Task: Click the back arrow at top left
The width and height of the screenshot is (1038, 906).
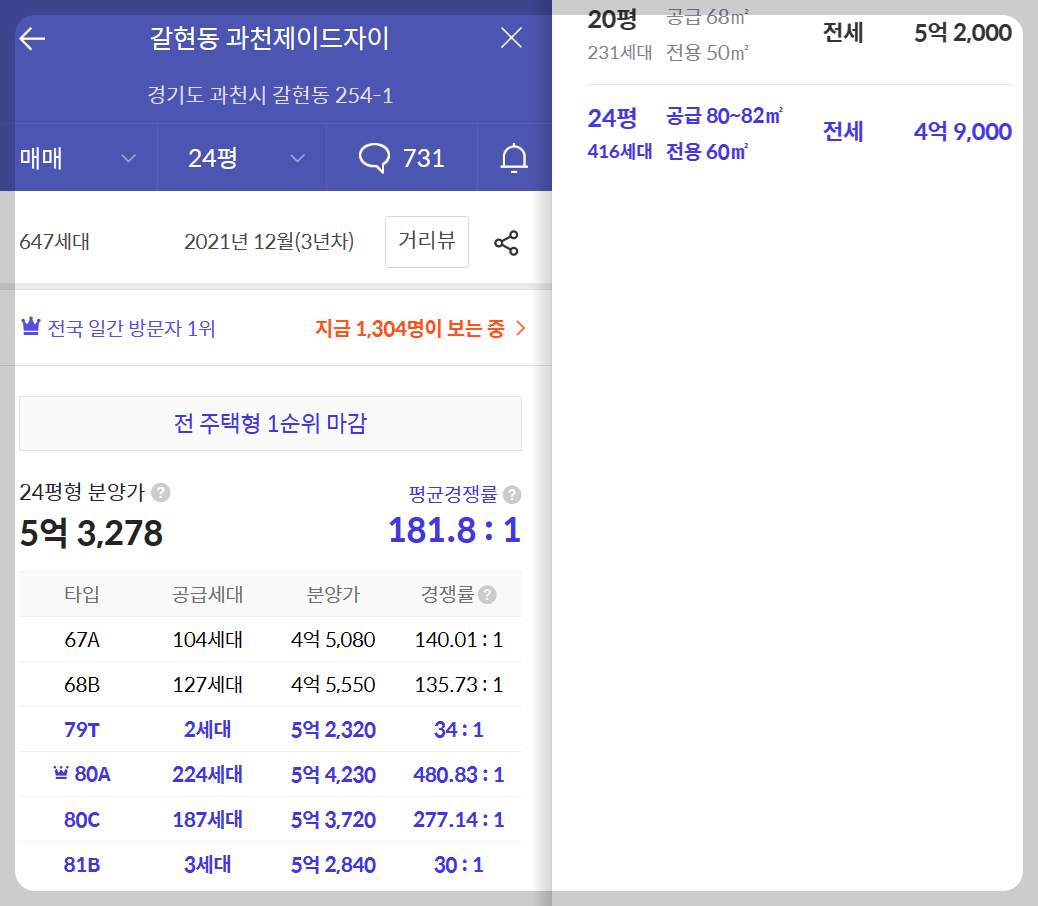Action: tap(31, 37)
